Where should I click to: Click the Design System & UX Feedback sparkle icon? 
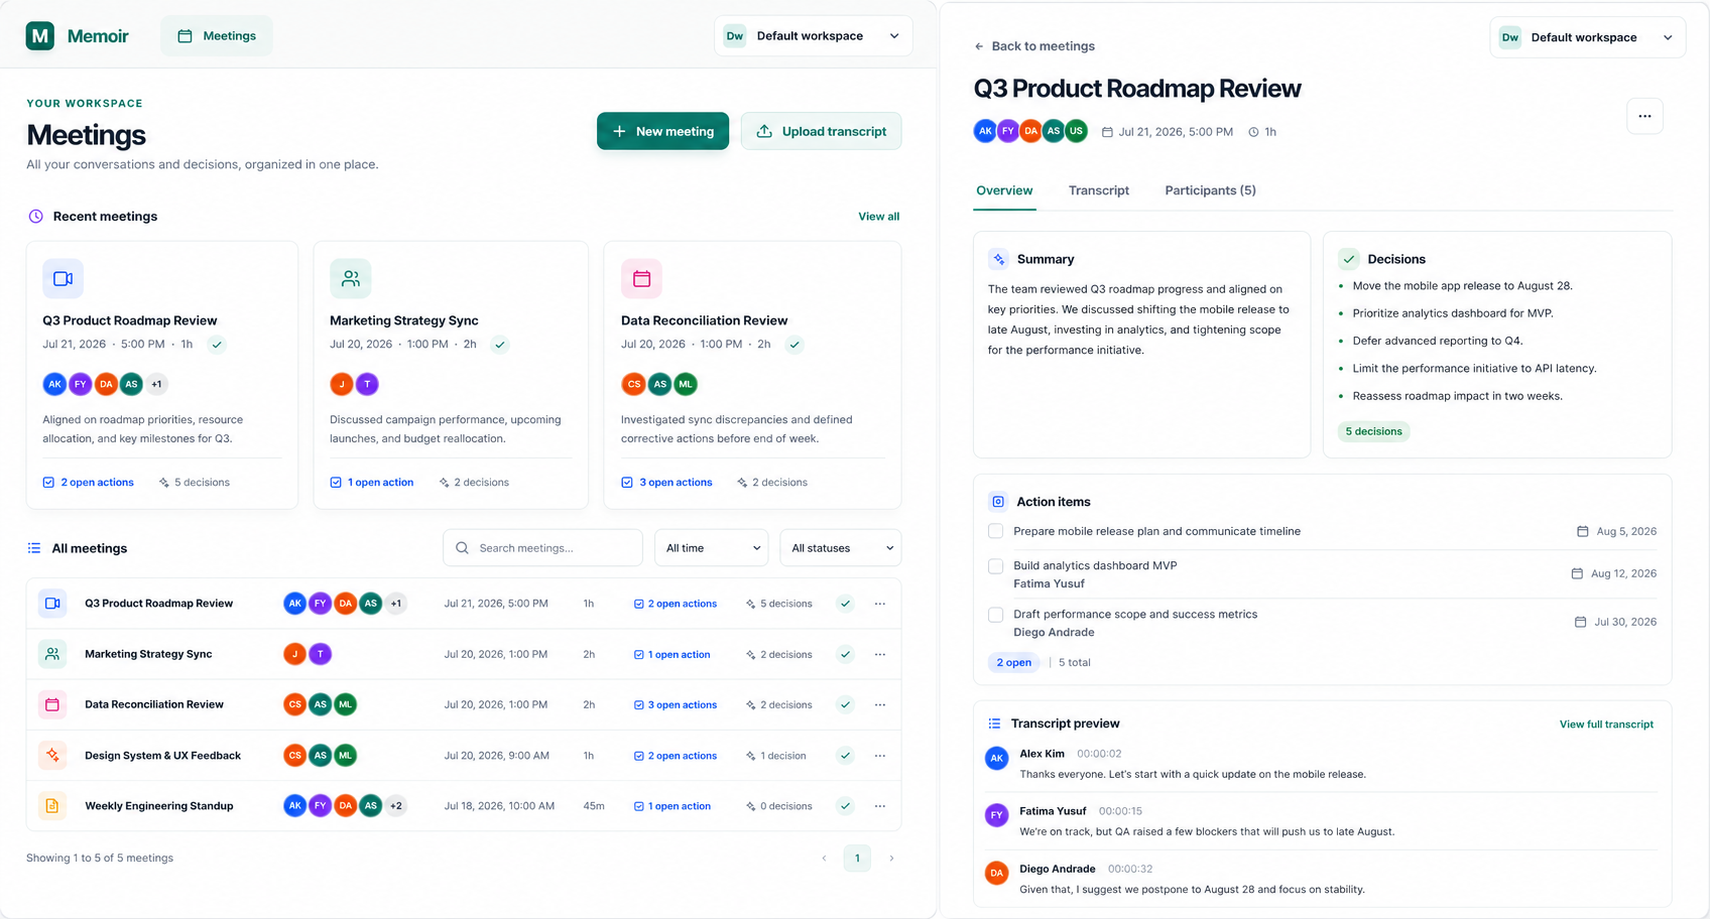pos(53,755)
